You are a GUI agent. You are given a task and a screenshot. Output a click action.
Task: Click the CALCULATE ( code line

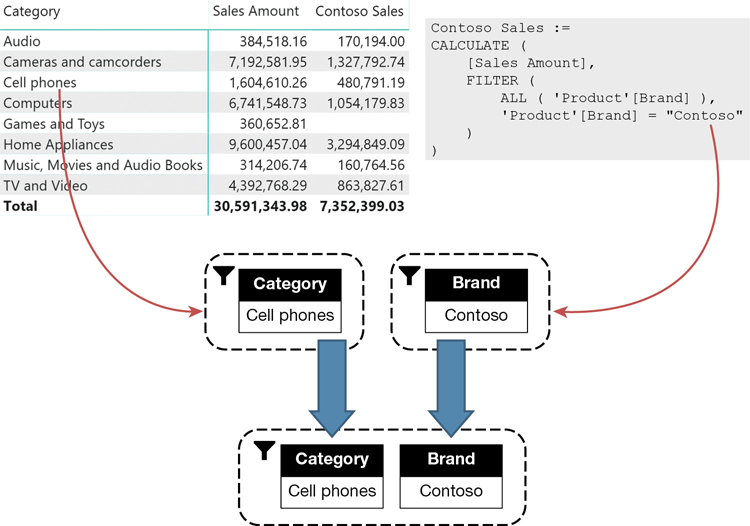tap(478, 45)
